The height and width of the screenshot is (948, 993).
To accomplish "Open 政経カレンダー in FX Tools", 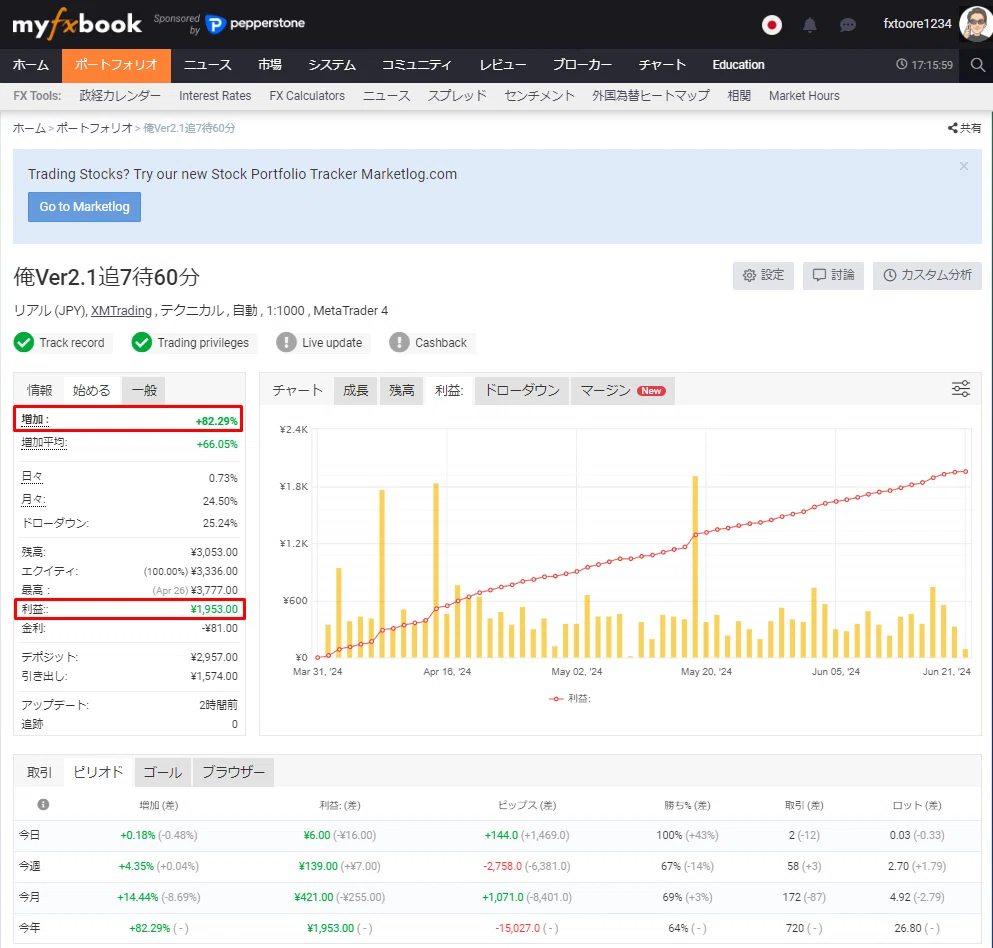I will tap(120, 96).
